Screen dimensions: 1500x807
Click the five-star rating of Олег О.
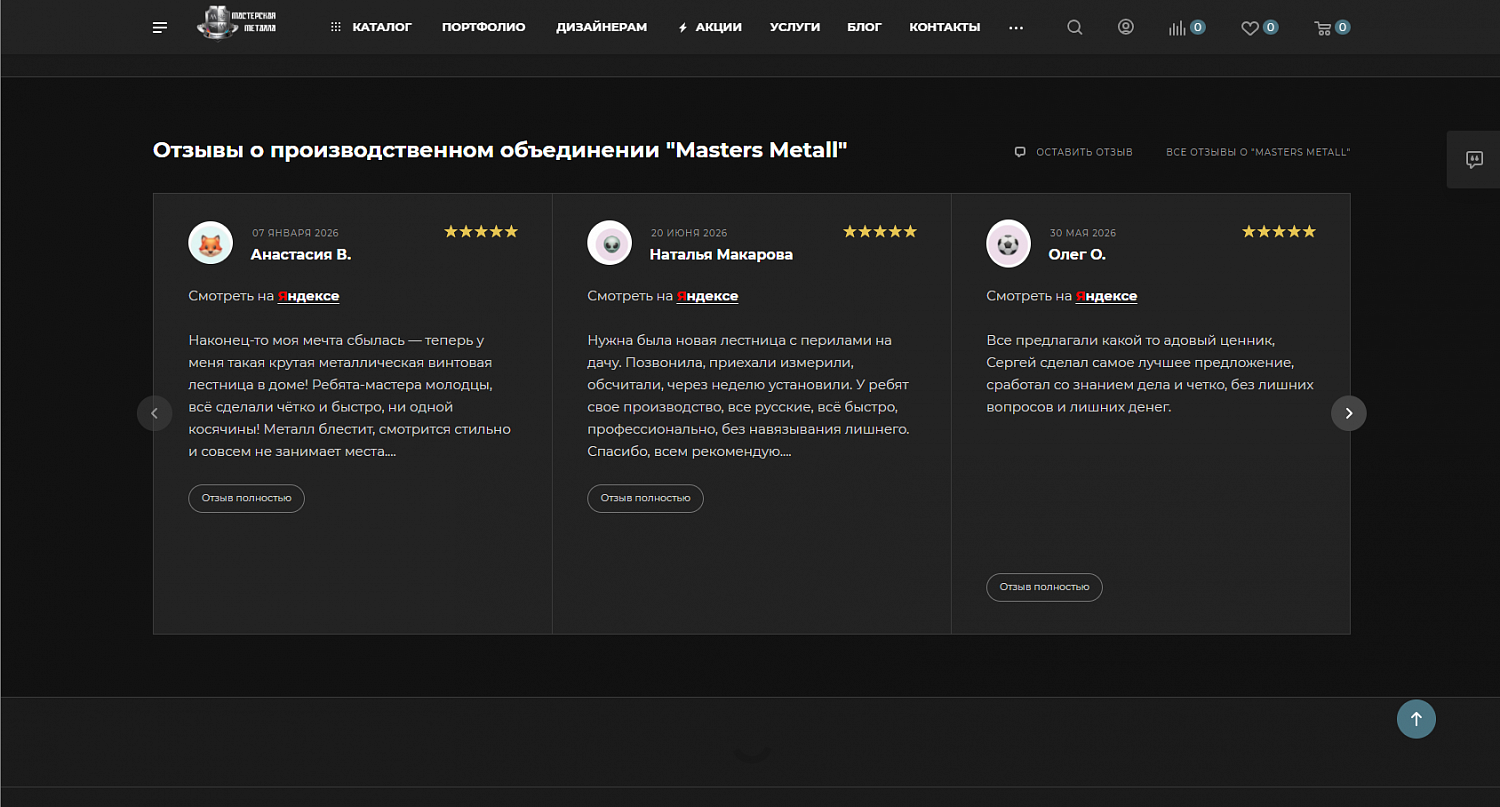pyautogui.click(x=1279, y=232)
